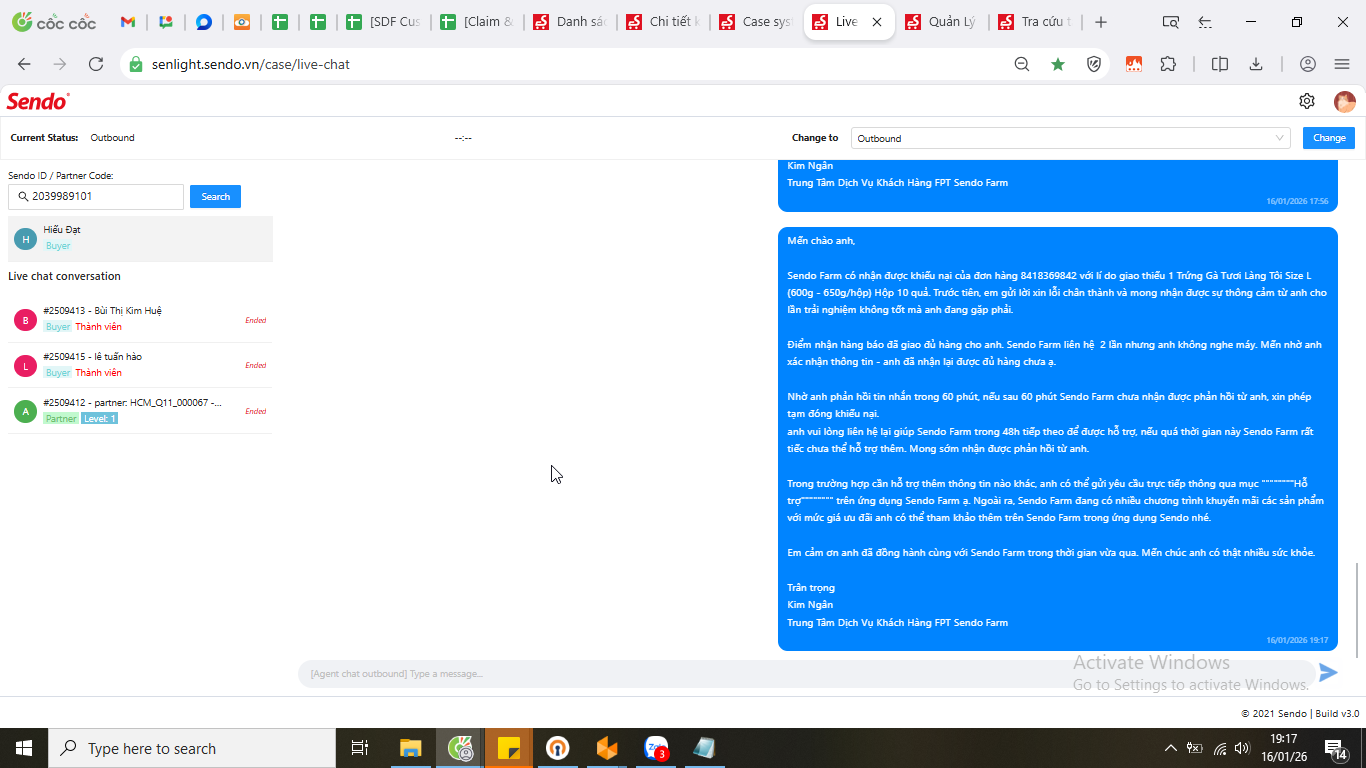Click the 16/01/2026 19:17 message timestamp
Screen dimensions: 1366x768
coord(1297,640)
